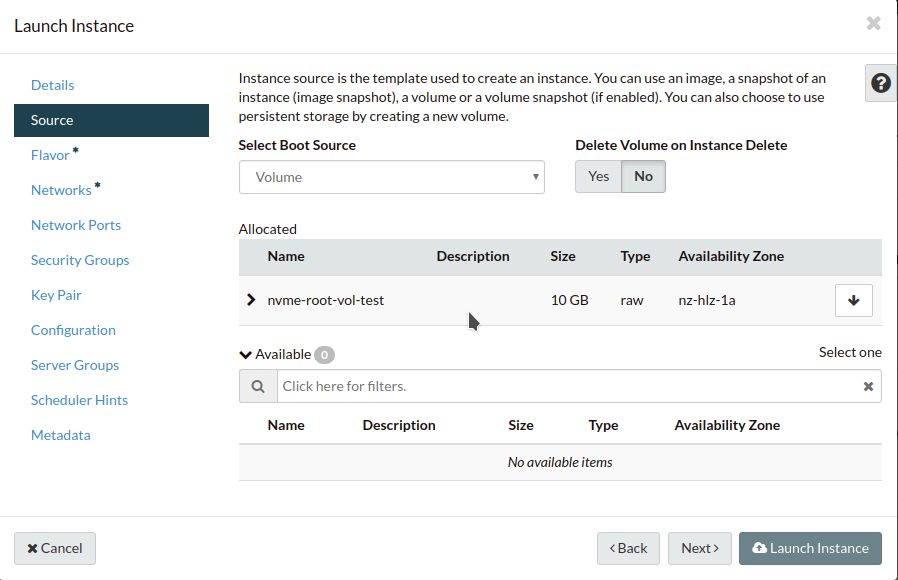Expand nvme-root-vol-test row details
This screenshot has height=580, width=898.
[x=251, y=300]
